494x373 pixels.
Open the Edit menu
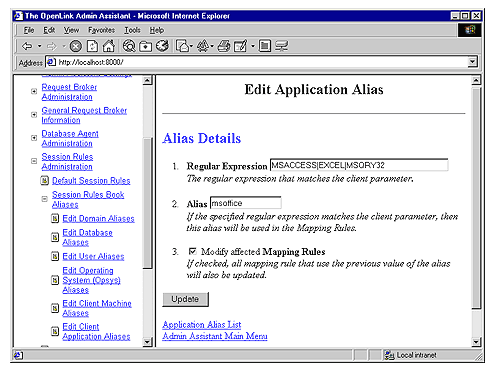(49, 30)
